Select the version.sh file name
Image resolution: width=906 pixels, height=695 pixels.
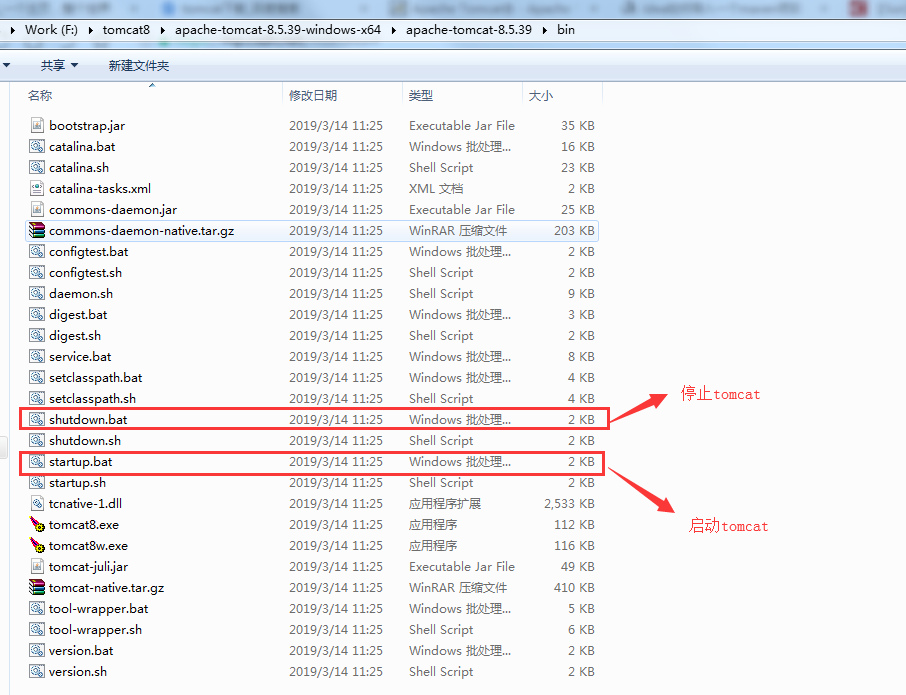pyautogui.click(x=78, y=671)
